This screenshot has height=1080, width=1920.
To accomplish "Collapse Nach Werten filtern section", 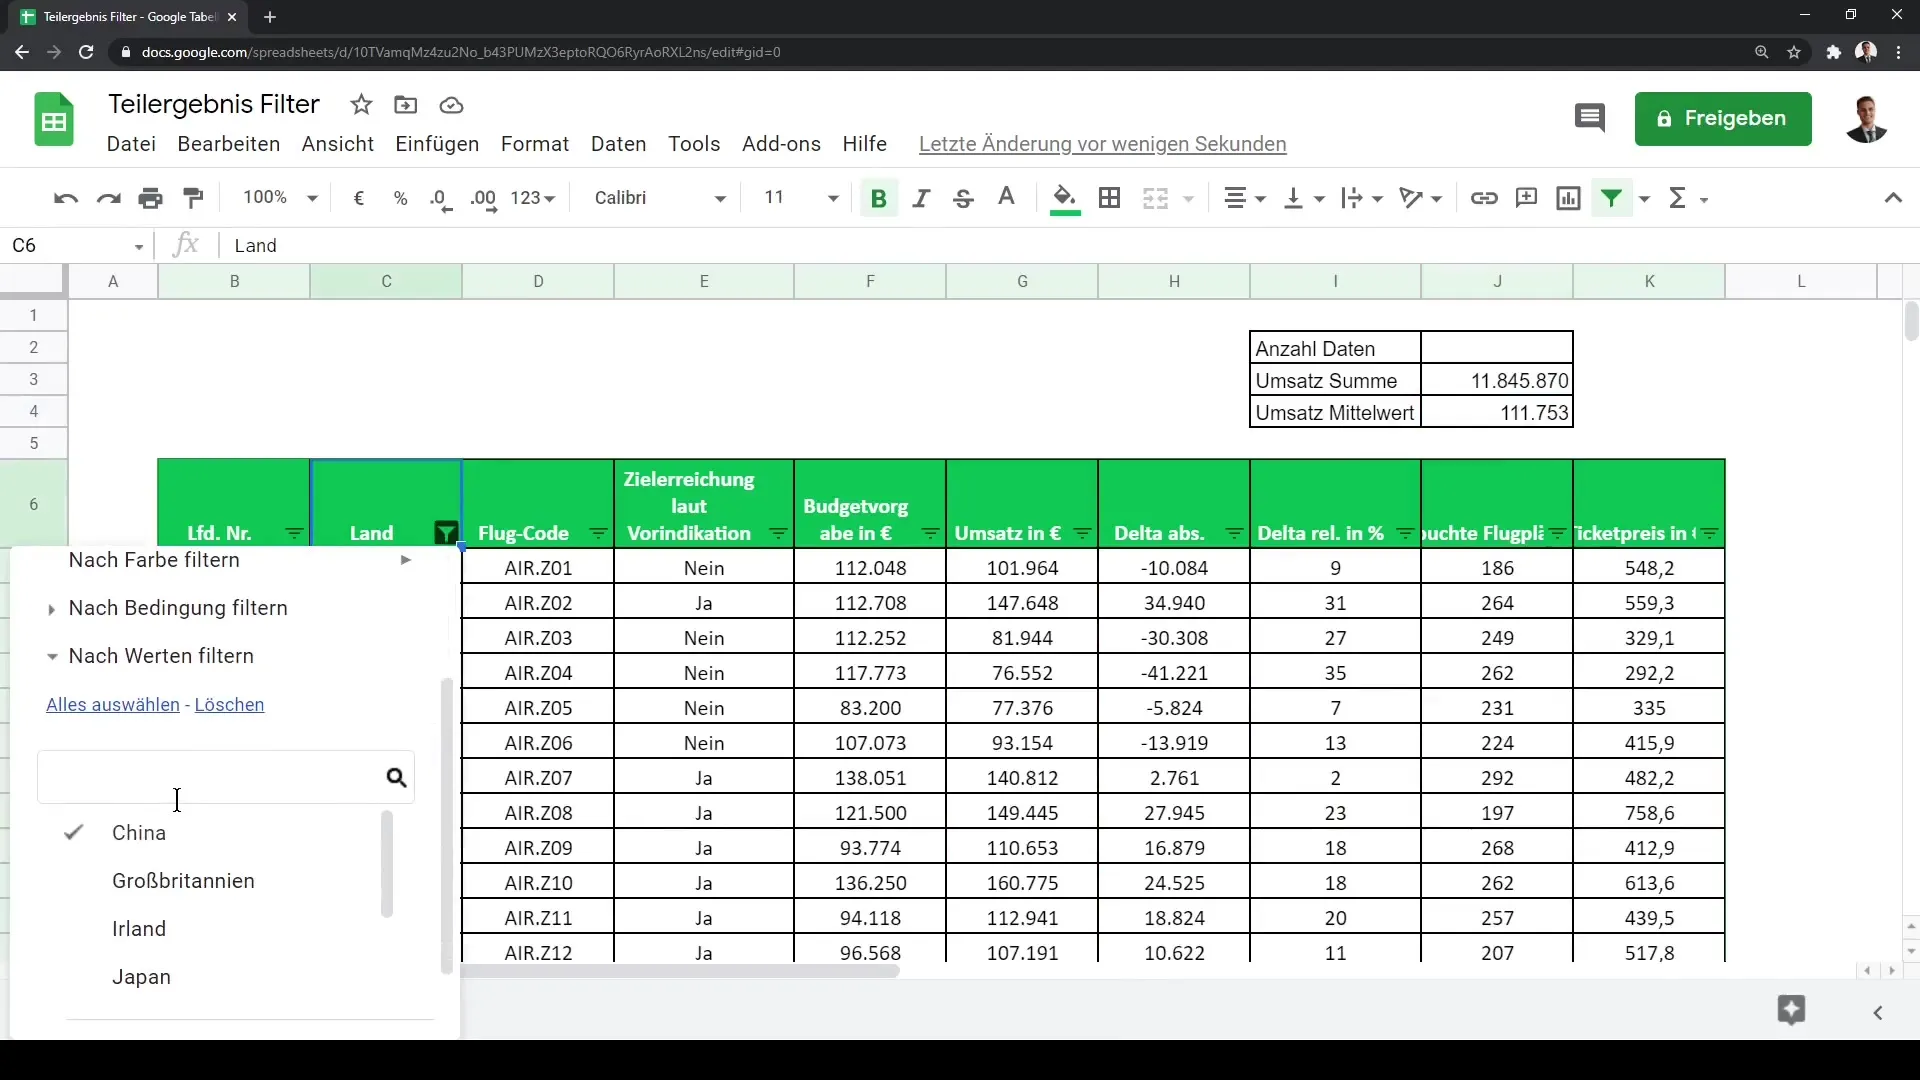I will [160, 656].
